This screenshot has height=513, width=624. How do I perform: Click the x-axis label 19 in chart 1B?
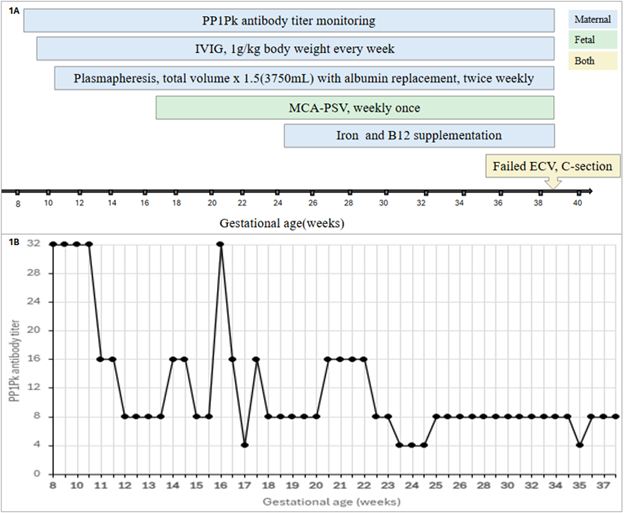[x=292, y=486]
